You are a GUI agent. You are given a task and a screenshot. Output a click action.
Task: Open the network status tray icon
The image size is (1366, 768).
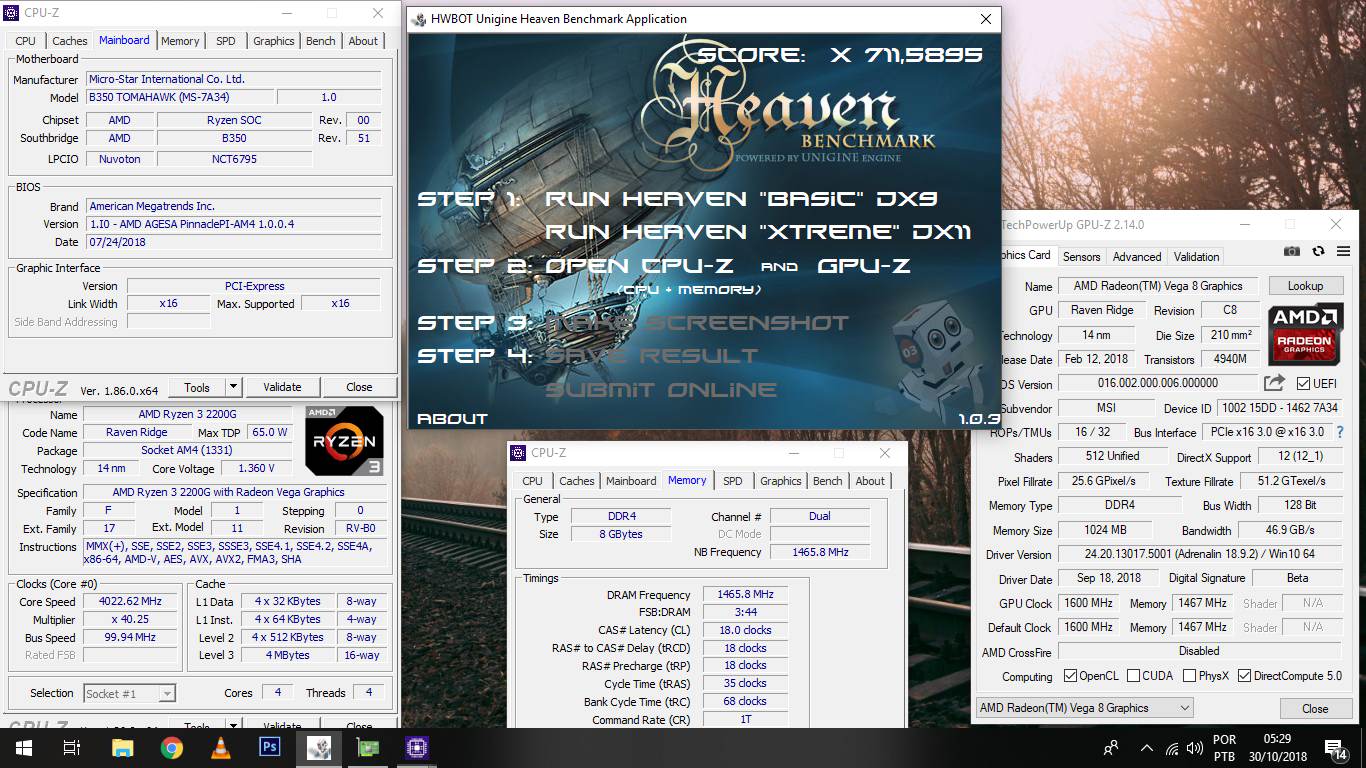click(x=1172, y=748)
